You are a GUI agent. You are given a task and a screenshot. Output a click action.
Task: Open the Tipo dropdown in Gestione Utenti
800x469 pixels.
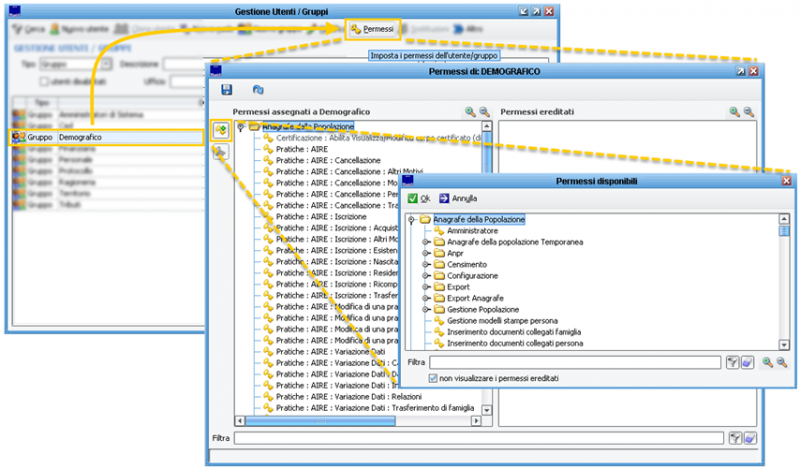pyautogui.click(x=107, y=63)
